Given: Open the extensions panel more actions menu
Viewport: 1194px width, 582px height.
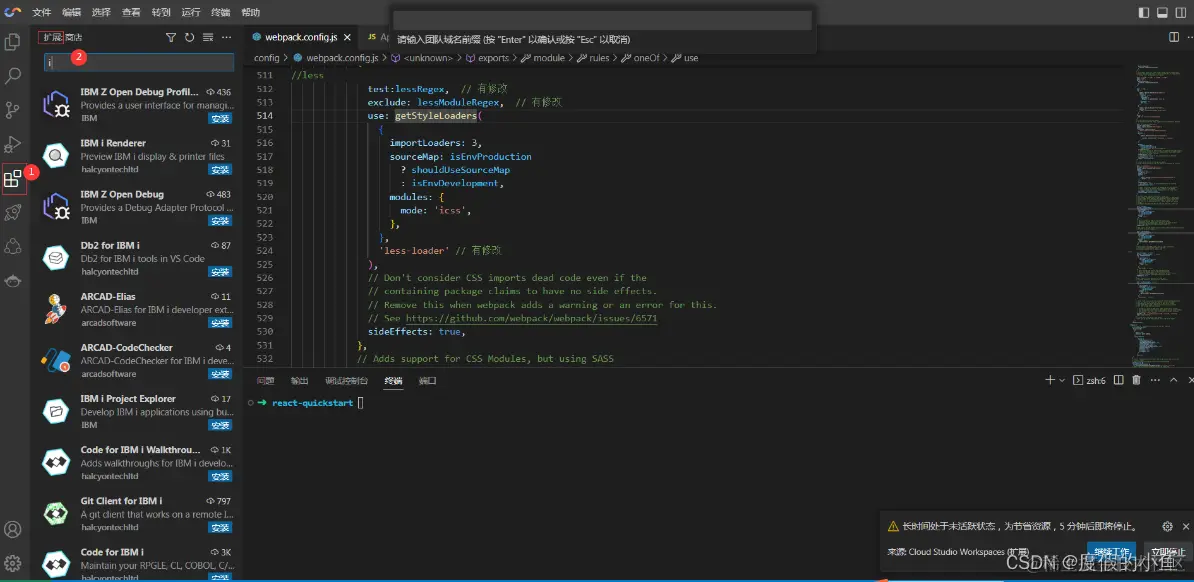Looking at the screenshot, I should [x=226, y=37].
